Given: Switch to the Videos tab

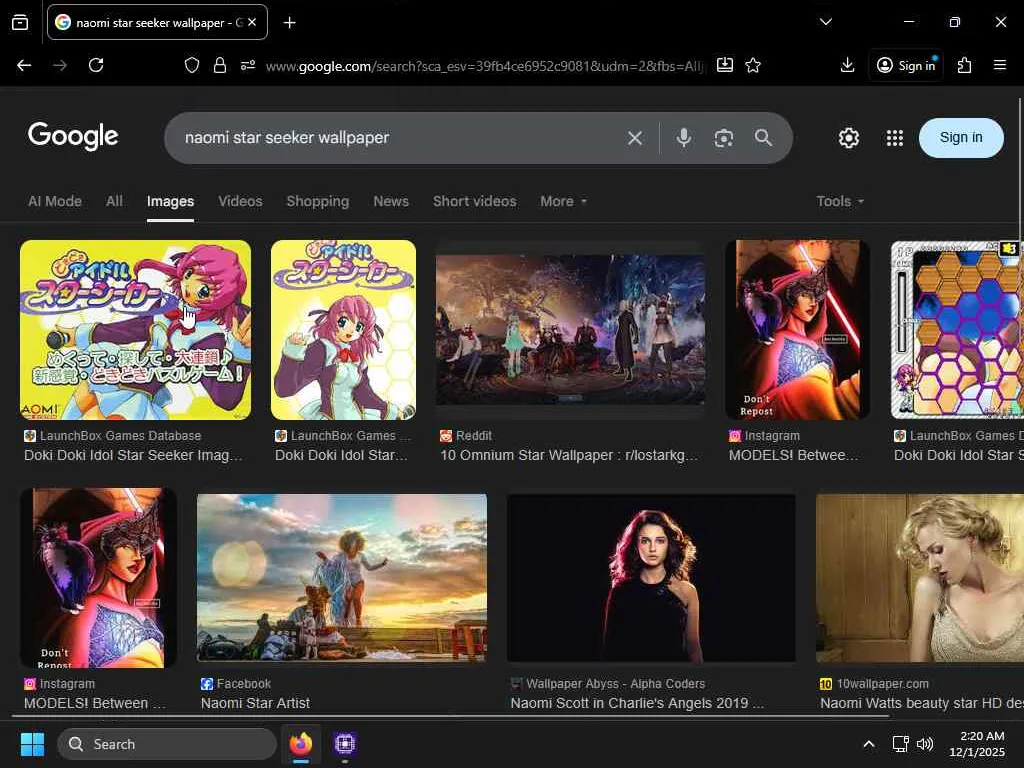Looking at the screenshot, I should point(240,201).
